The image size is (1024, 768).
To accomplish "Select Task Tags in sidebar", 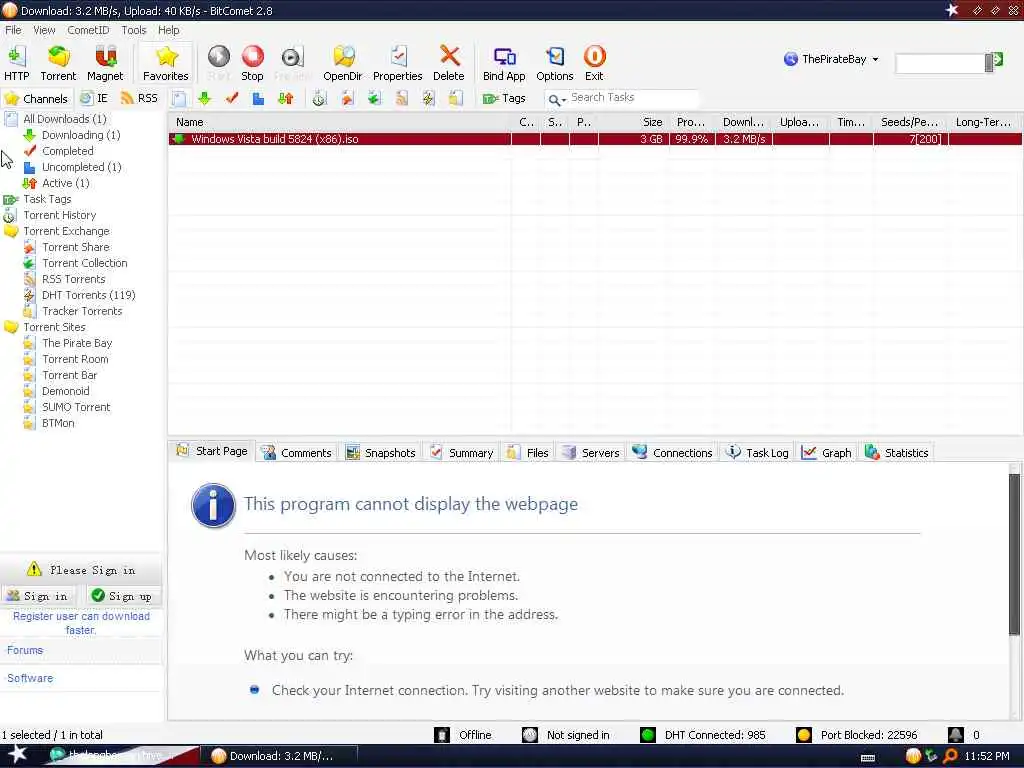I will tap(47, 199).
